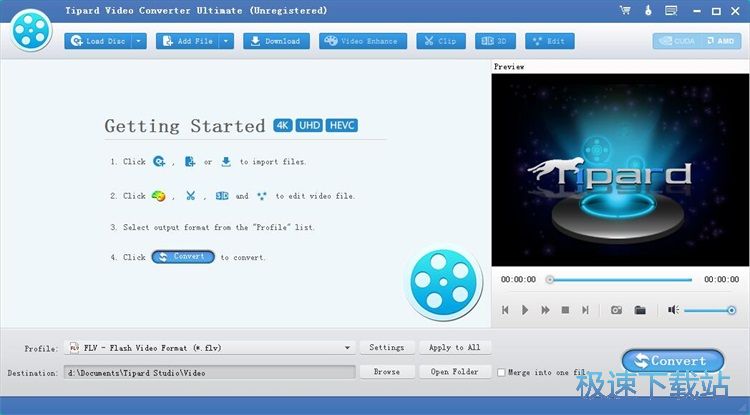Click the 4K badge
This screenshot has width=750, height=415.
[x=283, y=125]
